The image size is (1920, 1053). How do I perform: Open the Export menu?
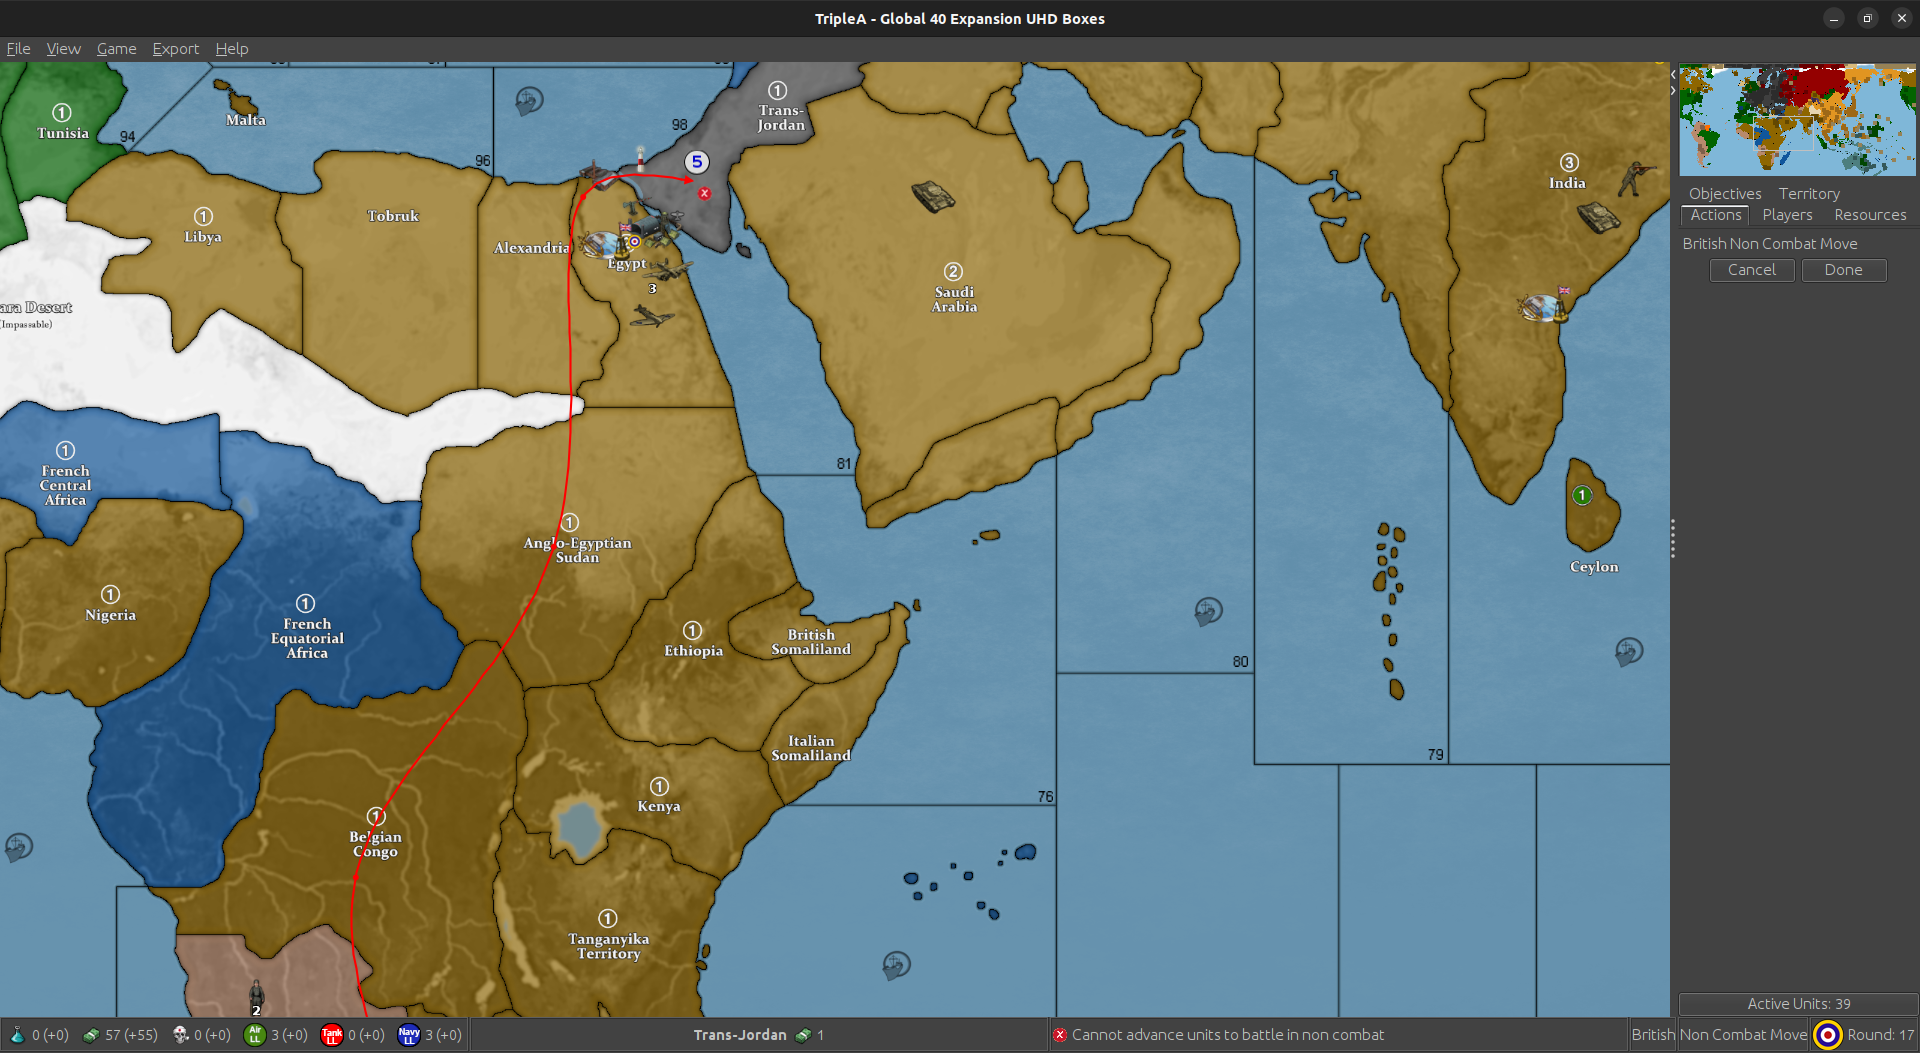point(175,48)
